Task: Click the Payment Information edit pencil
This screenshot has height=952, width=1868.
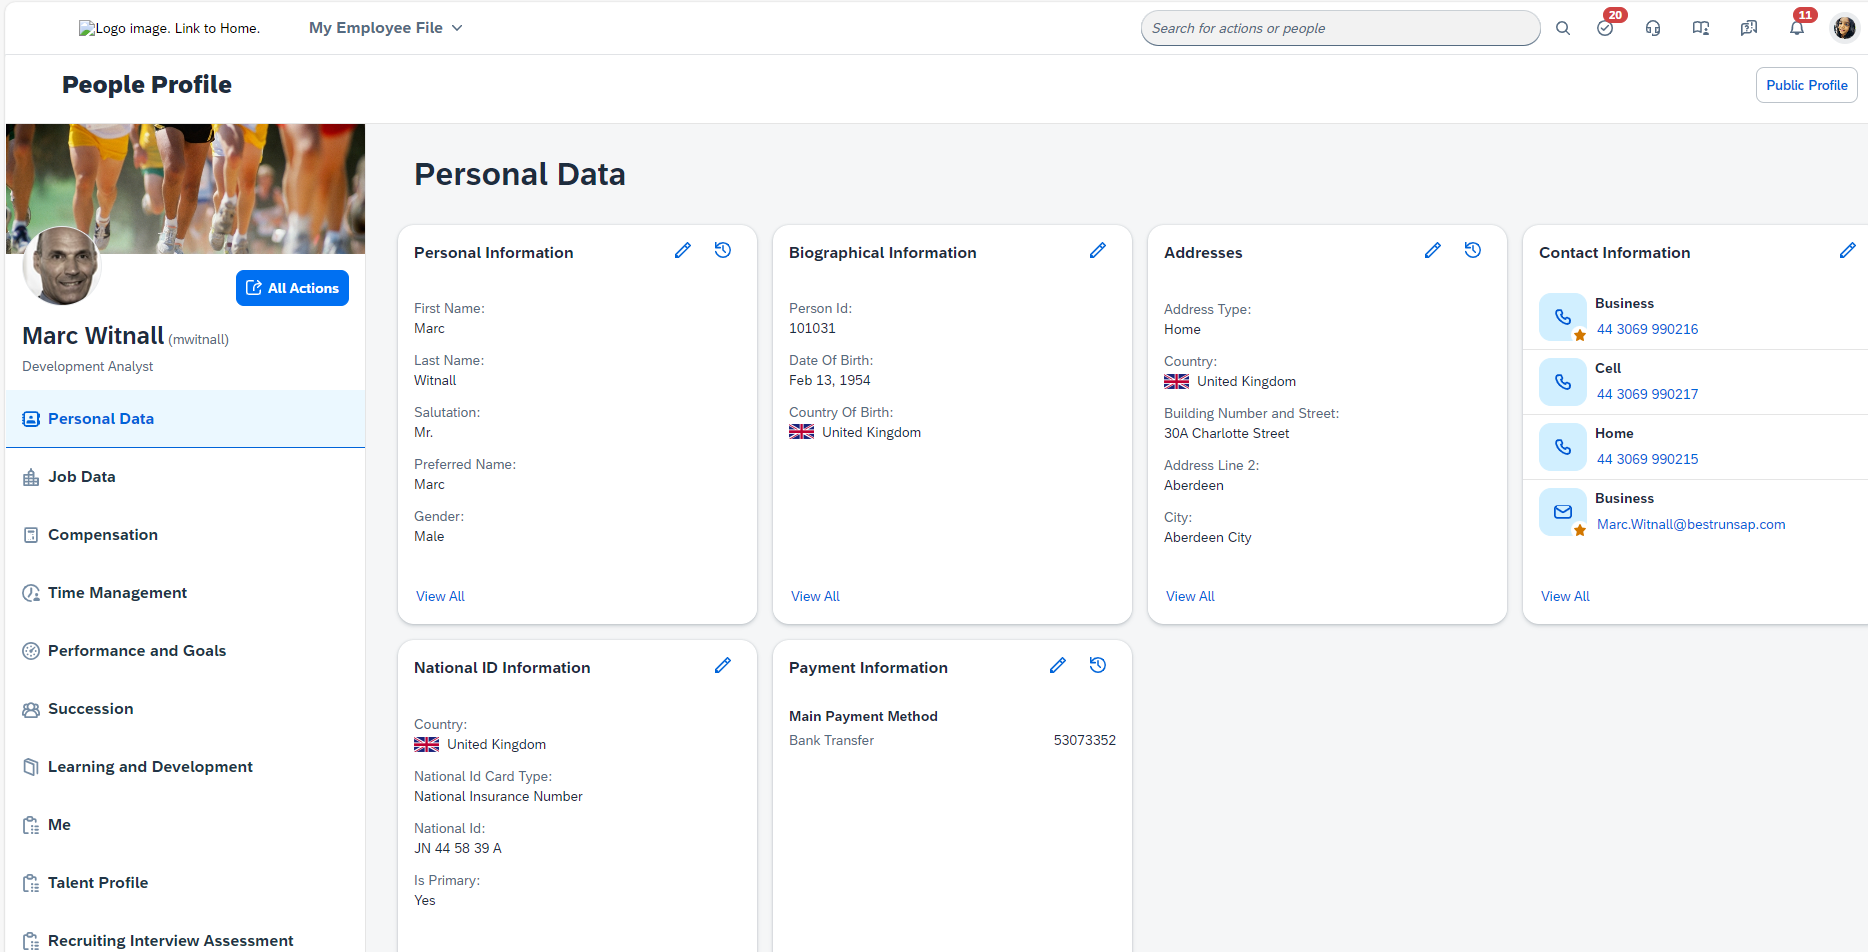Action: [1058, 666]
